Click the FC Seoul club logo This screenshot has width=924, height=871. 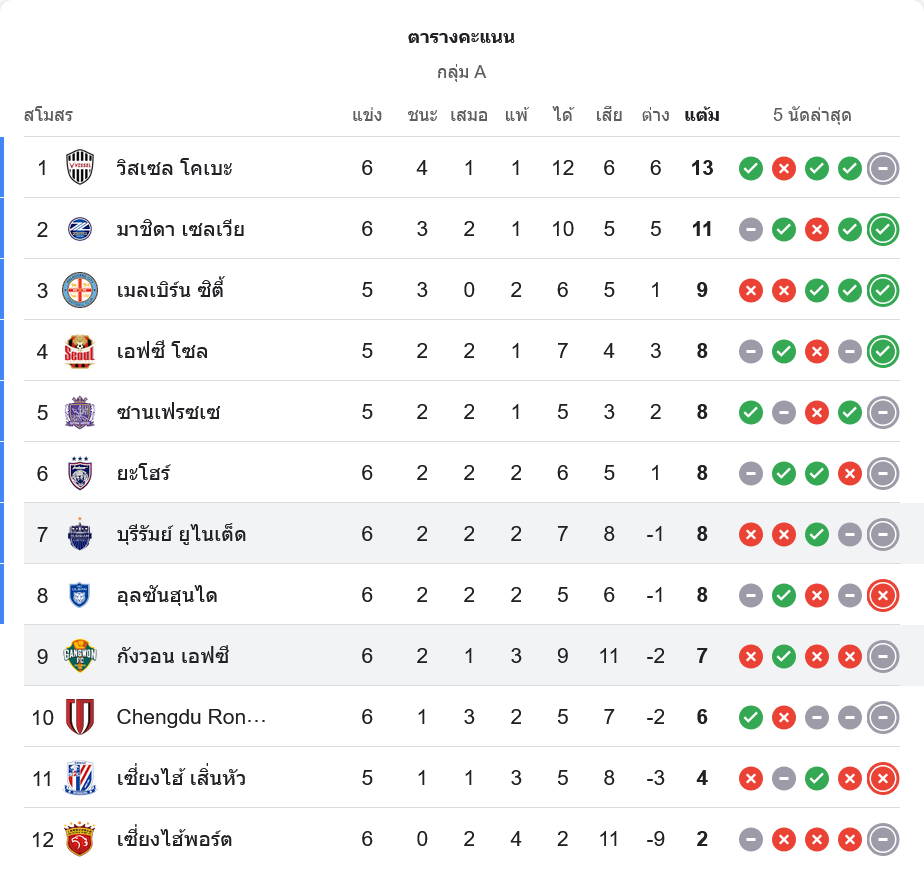coord(80,351)
